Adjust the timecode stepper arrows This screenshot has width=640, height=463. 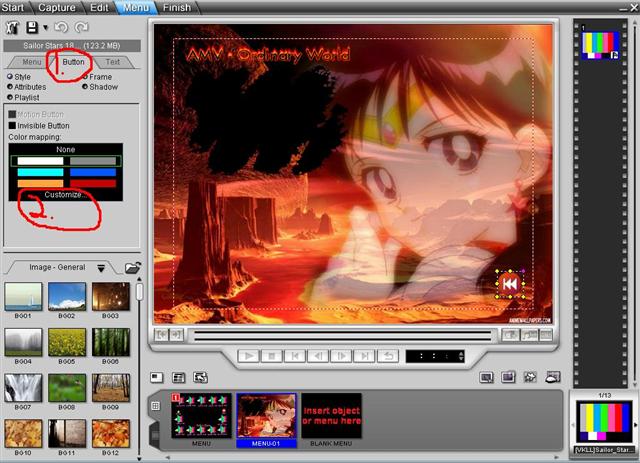coord(461,356)
